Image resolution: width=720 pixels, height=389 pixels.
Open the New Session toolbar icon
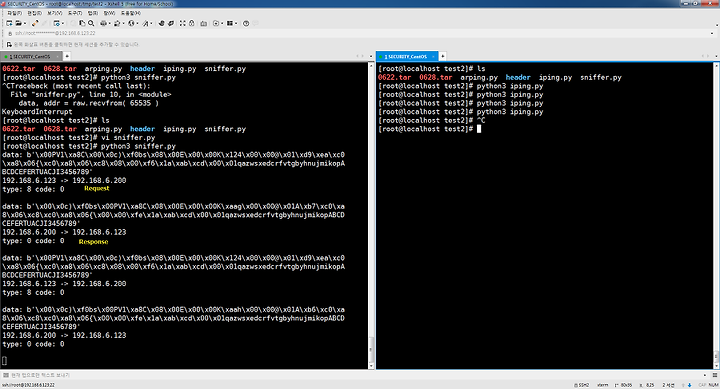click(x=9, y=23)
